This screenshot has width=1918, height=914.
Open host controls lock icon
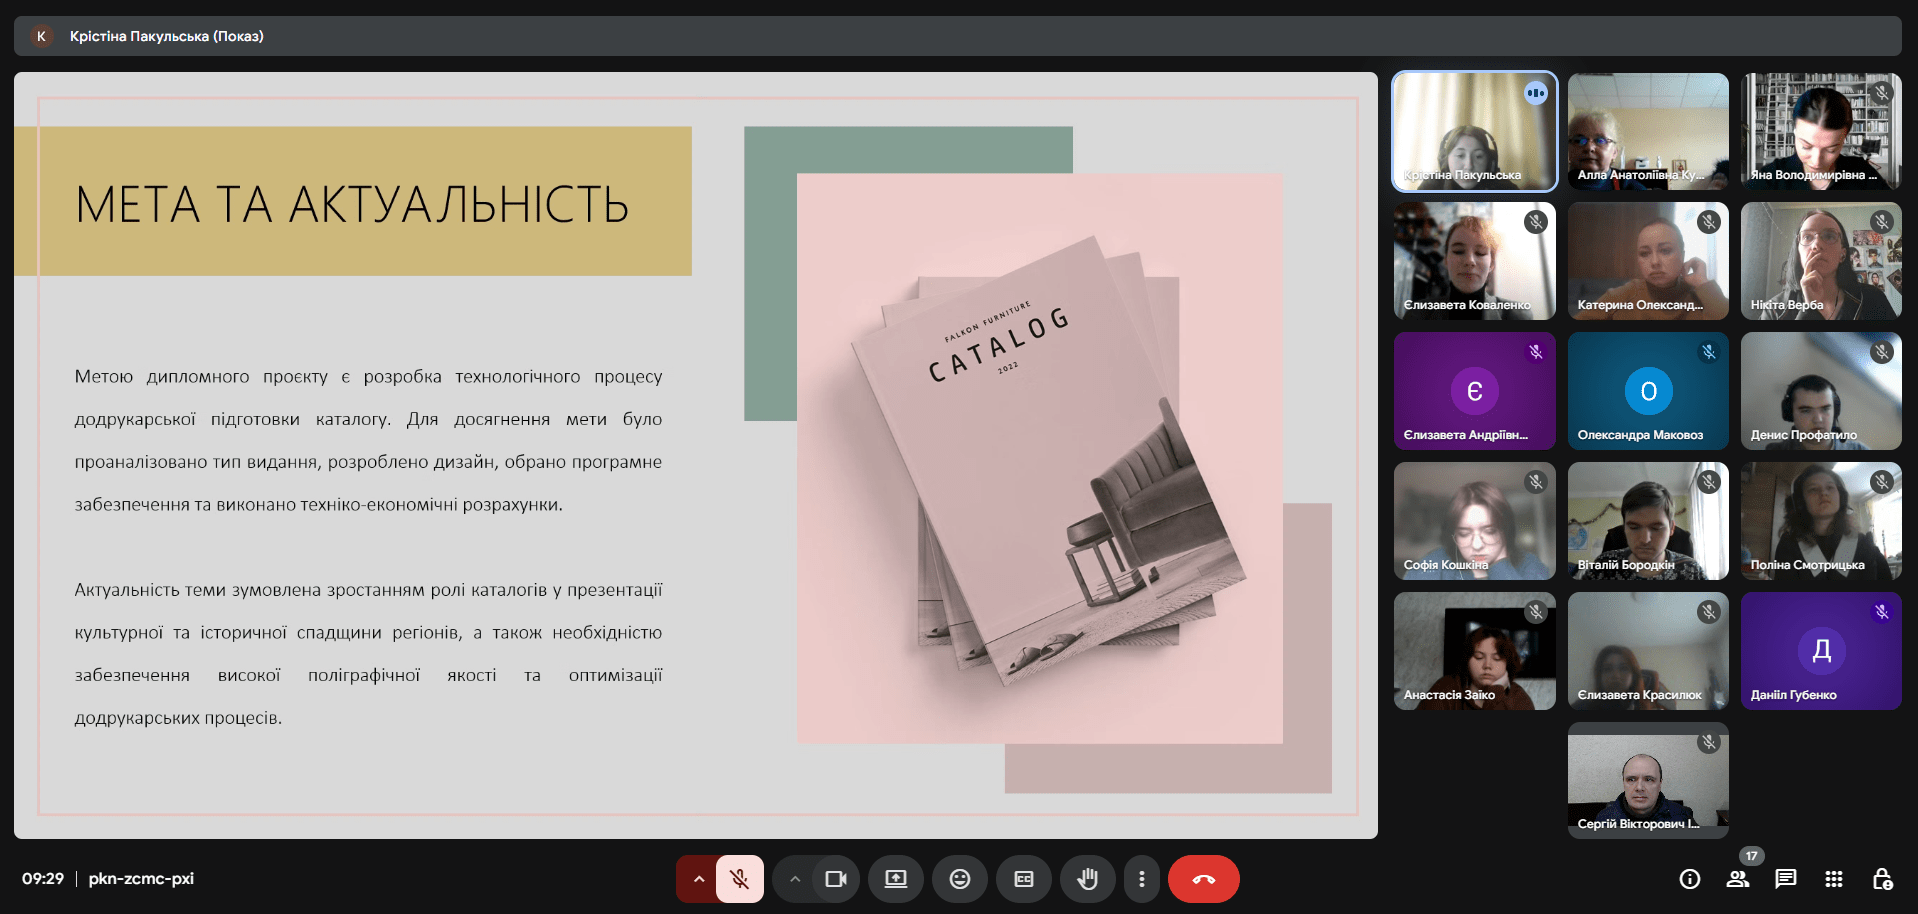(x=1881, y=879)
